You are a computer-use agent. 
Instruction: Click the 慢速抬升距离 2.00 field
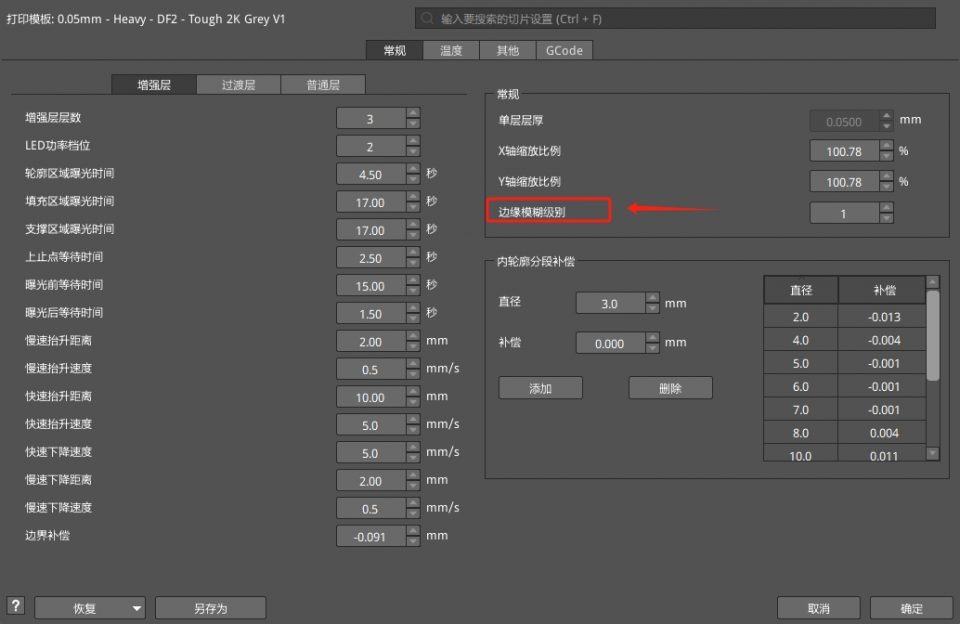point(371,342)
